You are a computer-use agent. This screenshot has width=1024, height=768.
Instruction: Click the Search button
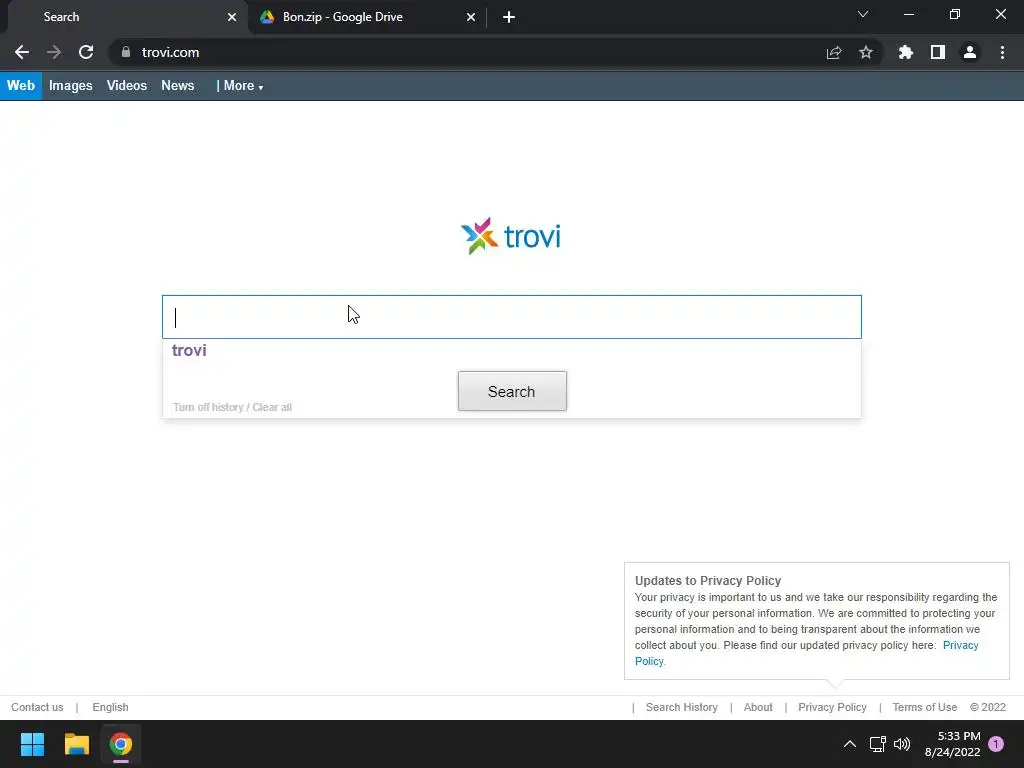[x=512, y=391]
